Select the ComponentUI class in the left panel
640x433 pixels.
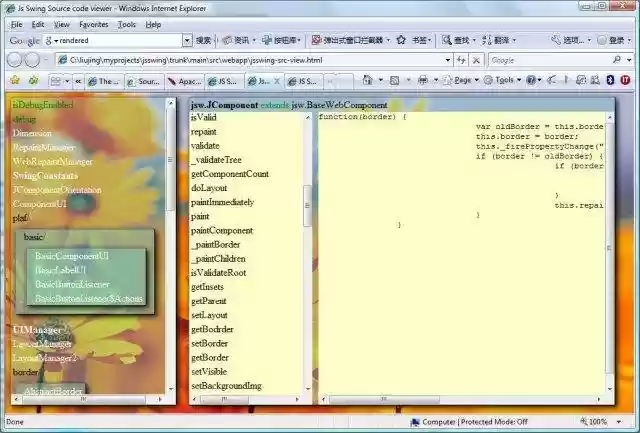40,204
